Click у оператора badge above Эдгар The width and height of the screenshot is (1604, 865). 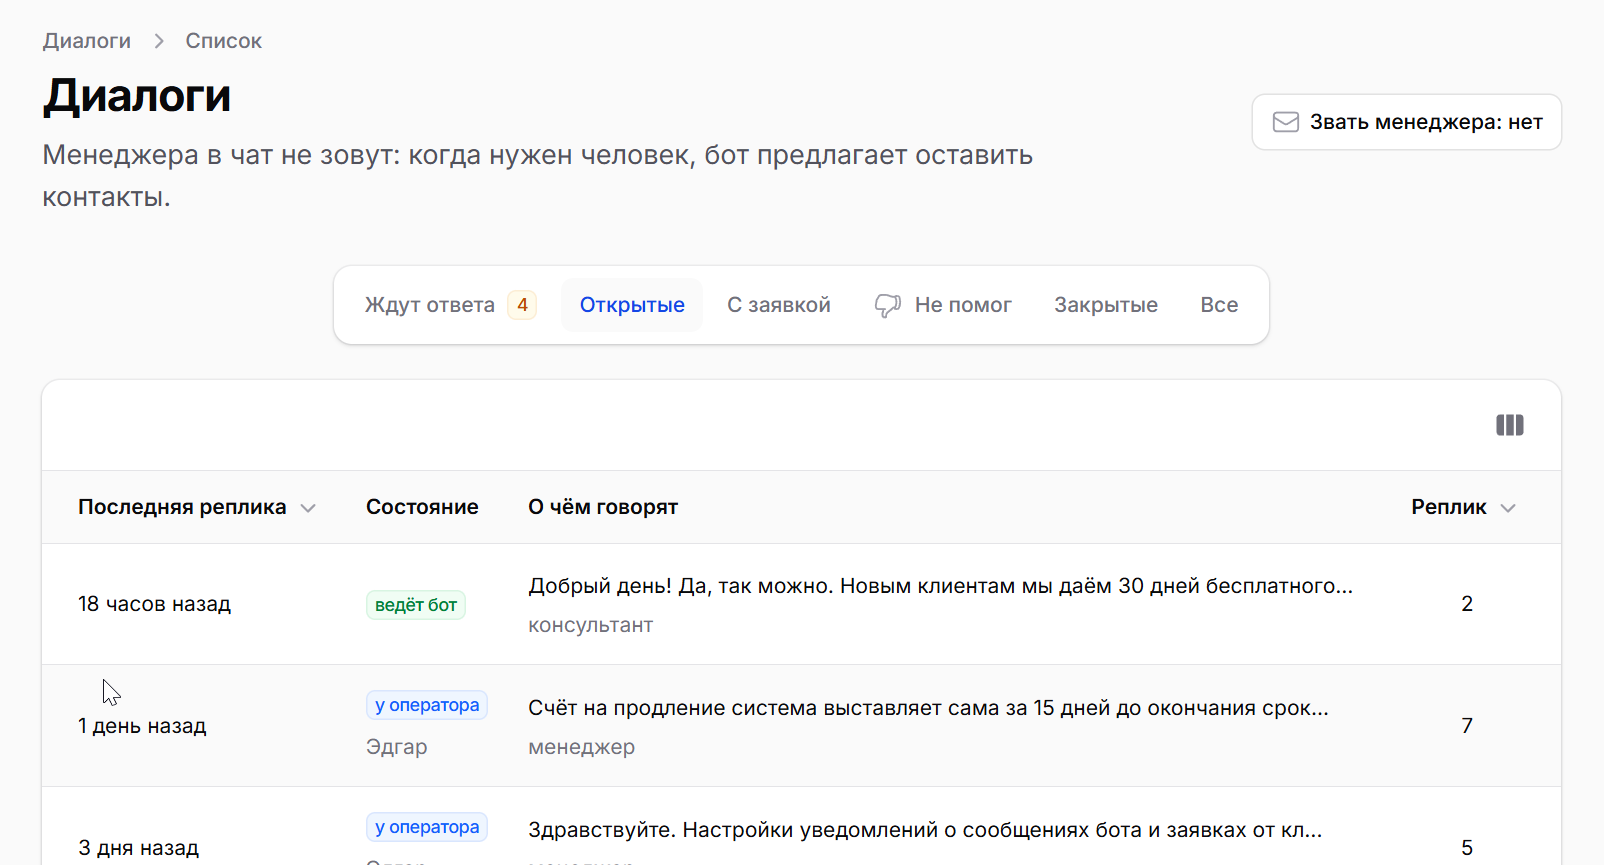tap(427, 705)
